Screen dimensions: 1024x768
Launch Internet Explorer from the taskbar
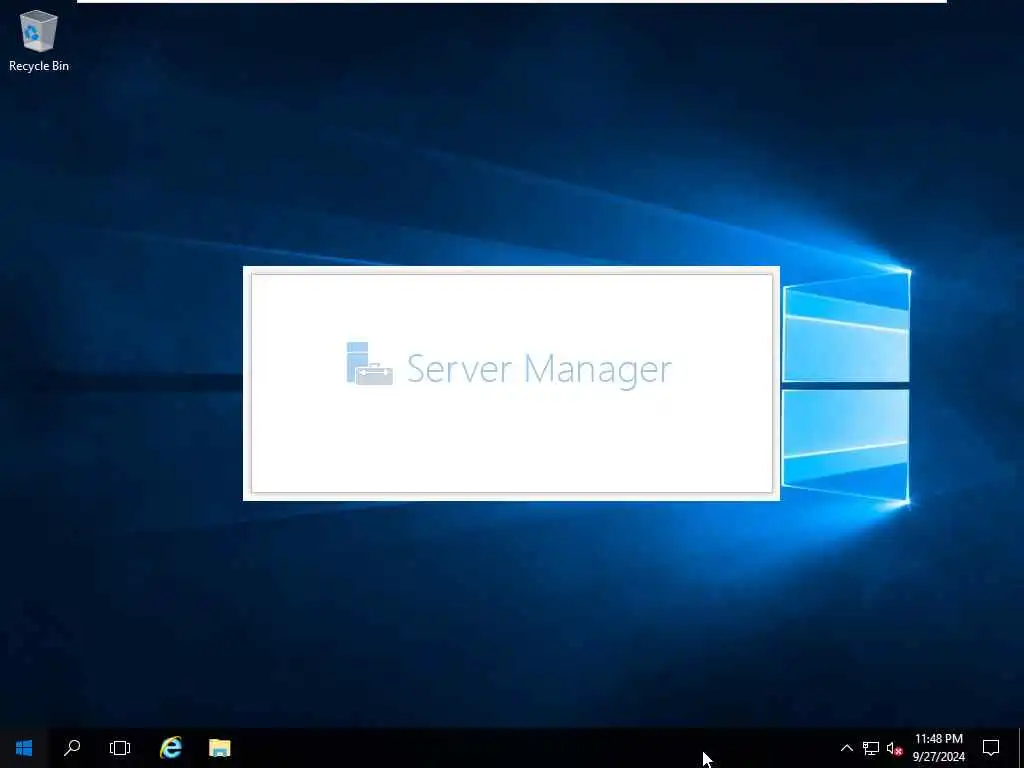point(170,748)
